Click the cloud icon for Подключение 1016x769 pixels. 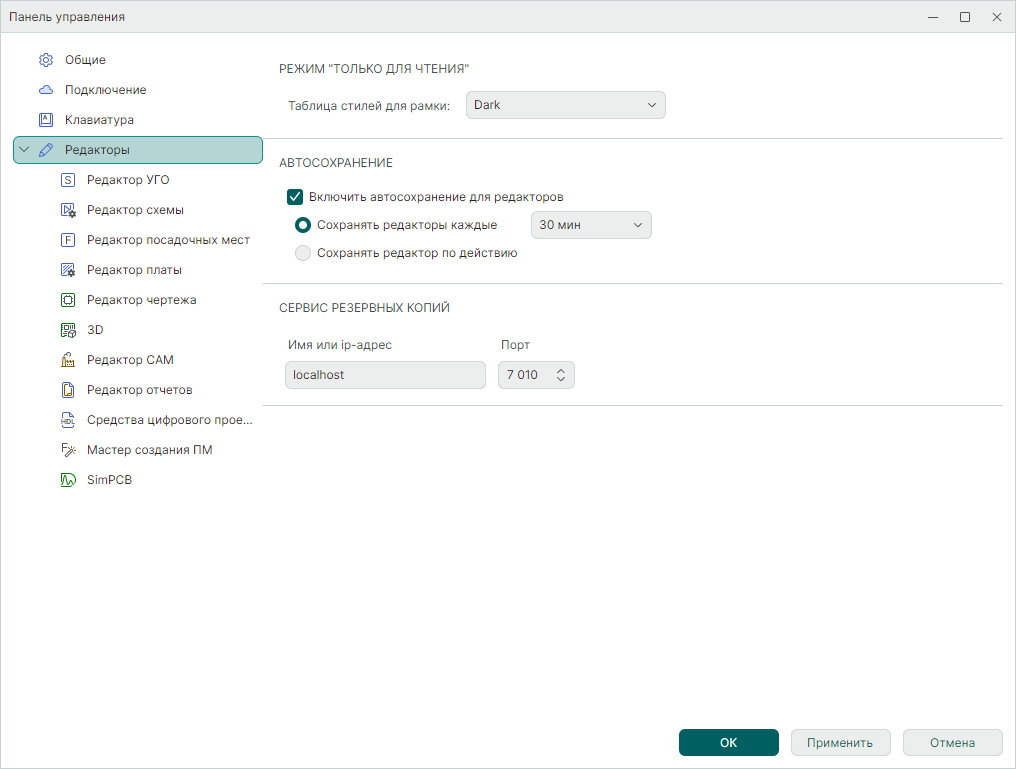(45, 90)
